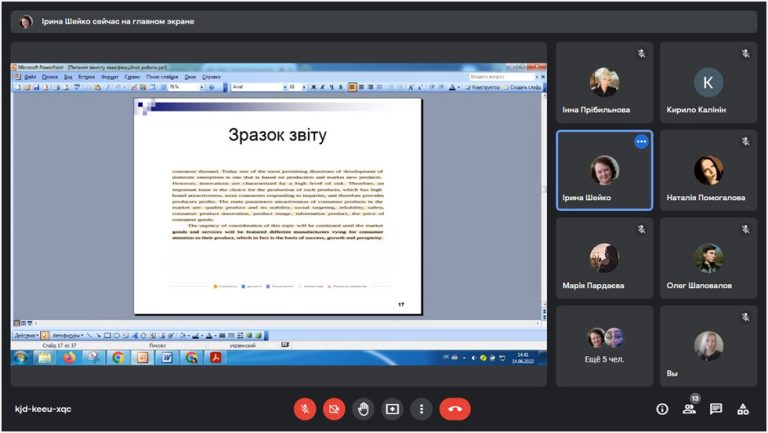Click the three-dot icon on Ірина Шейко tile
Viewport: 768px width, 433px height.
click(641, 142)
